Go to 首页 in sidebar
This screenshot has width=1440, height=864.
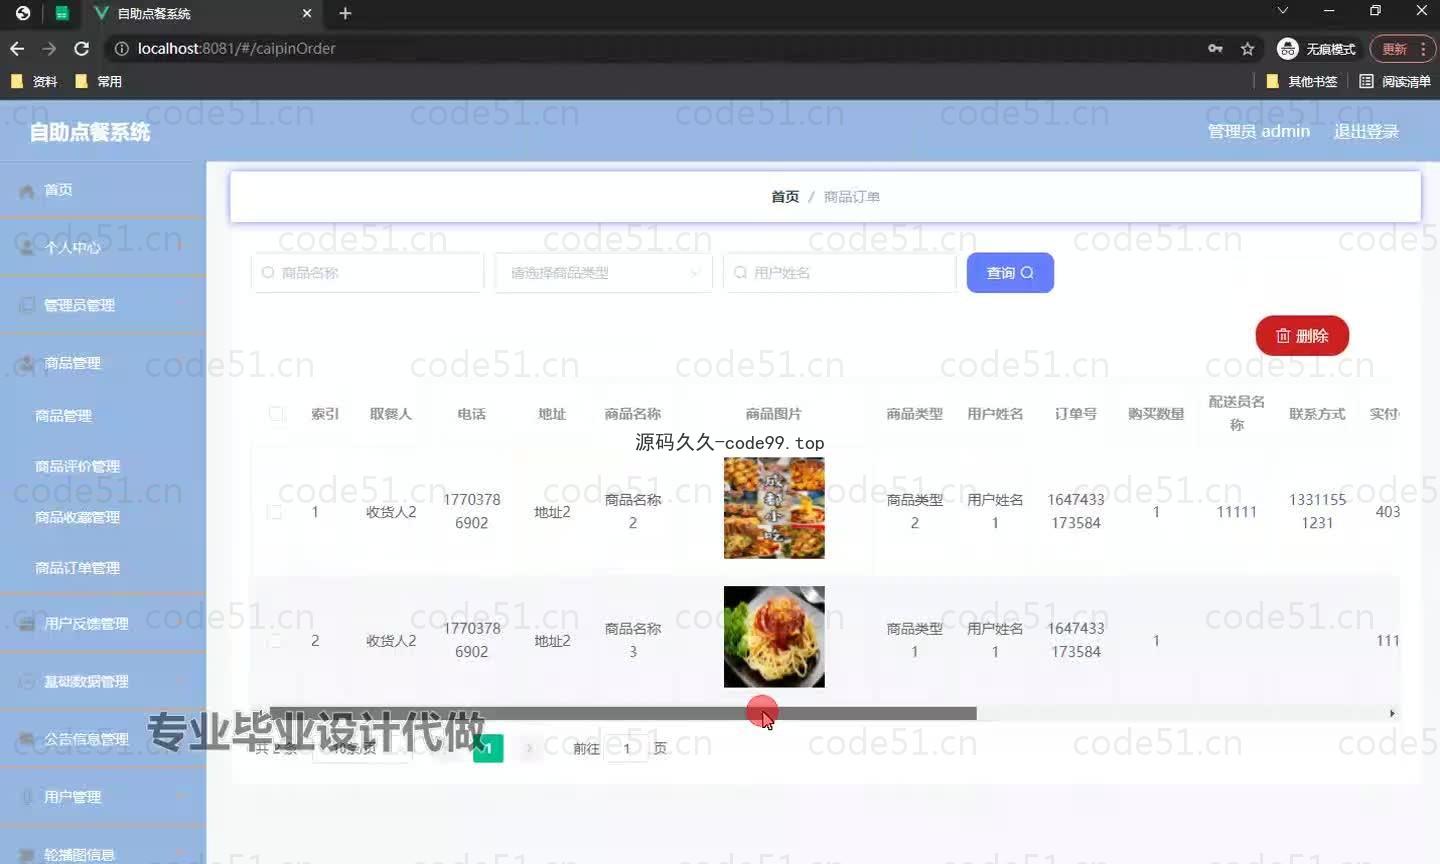[x=103, y=190]
